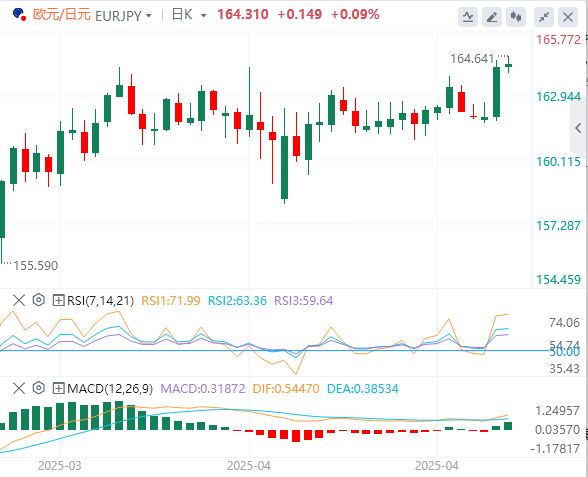Image resolution: width=588 pixels, height=477 pixels.
Task: Click the high price label 164.641
Action: tap(472, 59)
